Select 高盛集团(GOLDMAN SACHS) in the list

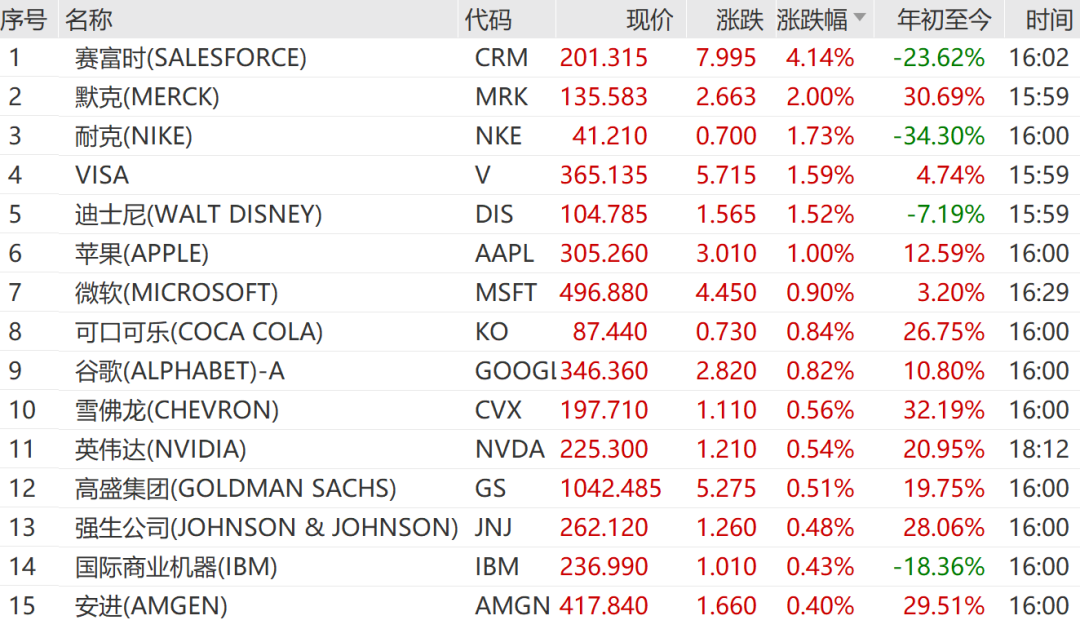click(236, 488)
